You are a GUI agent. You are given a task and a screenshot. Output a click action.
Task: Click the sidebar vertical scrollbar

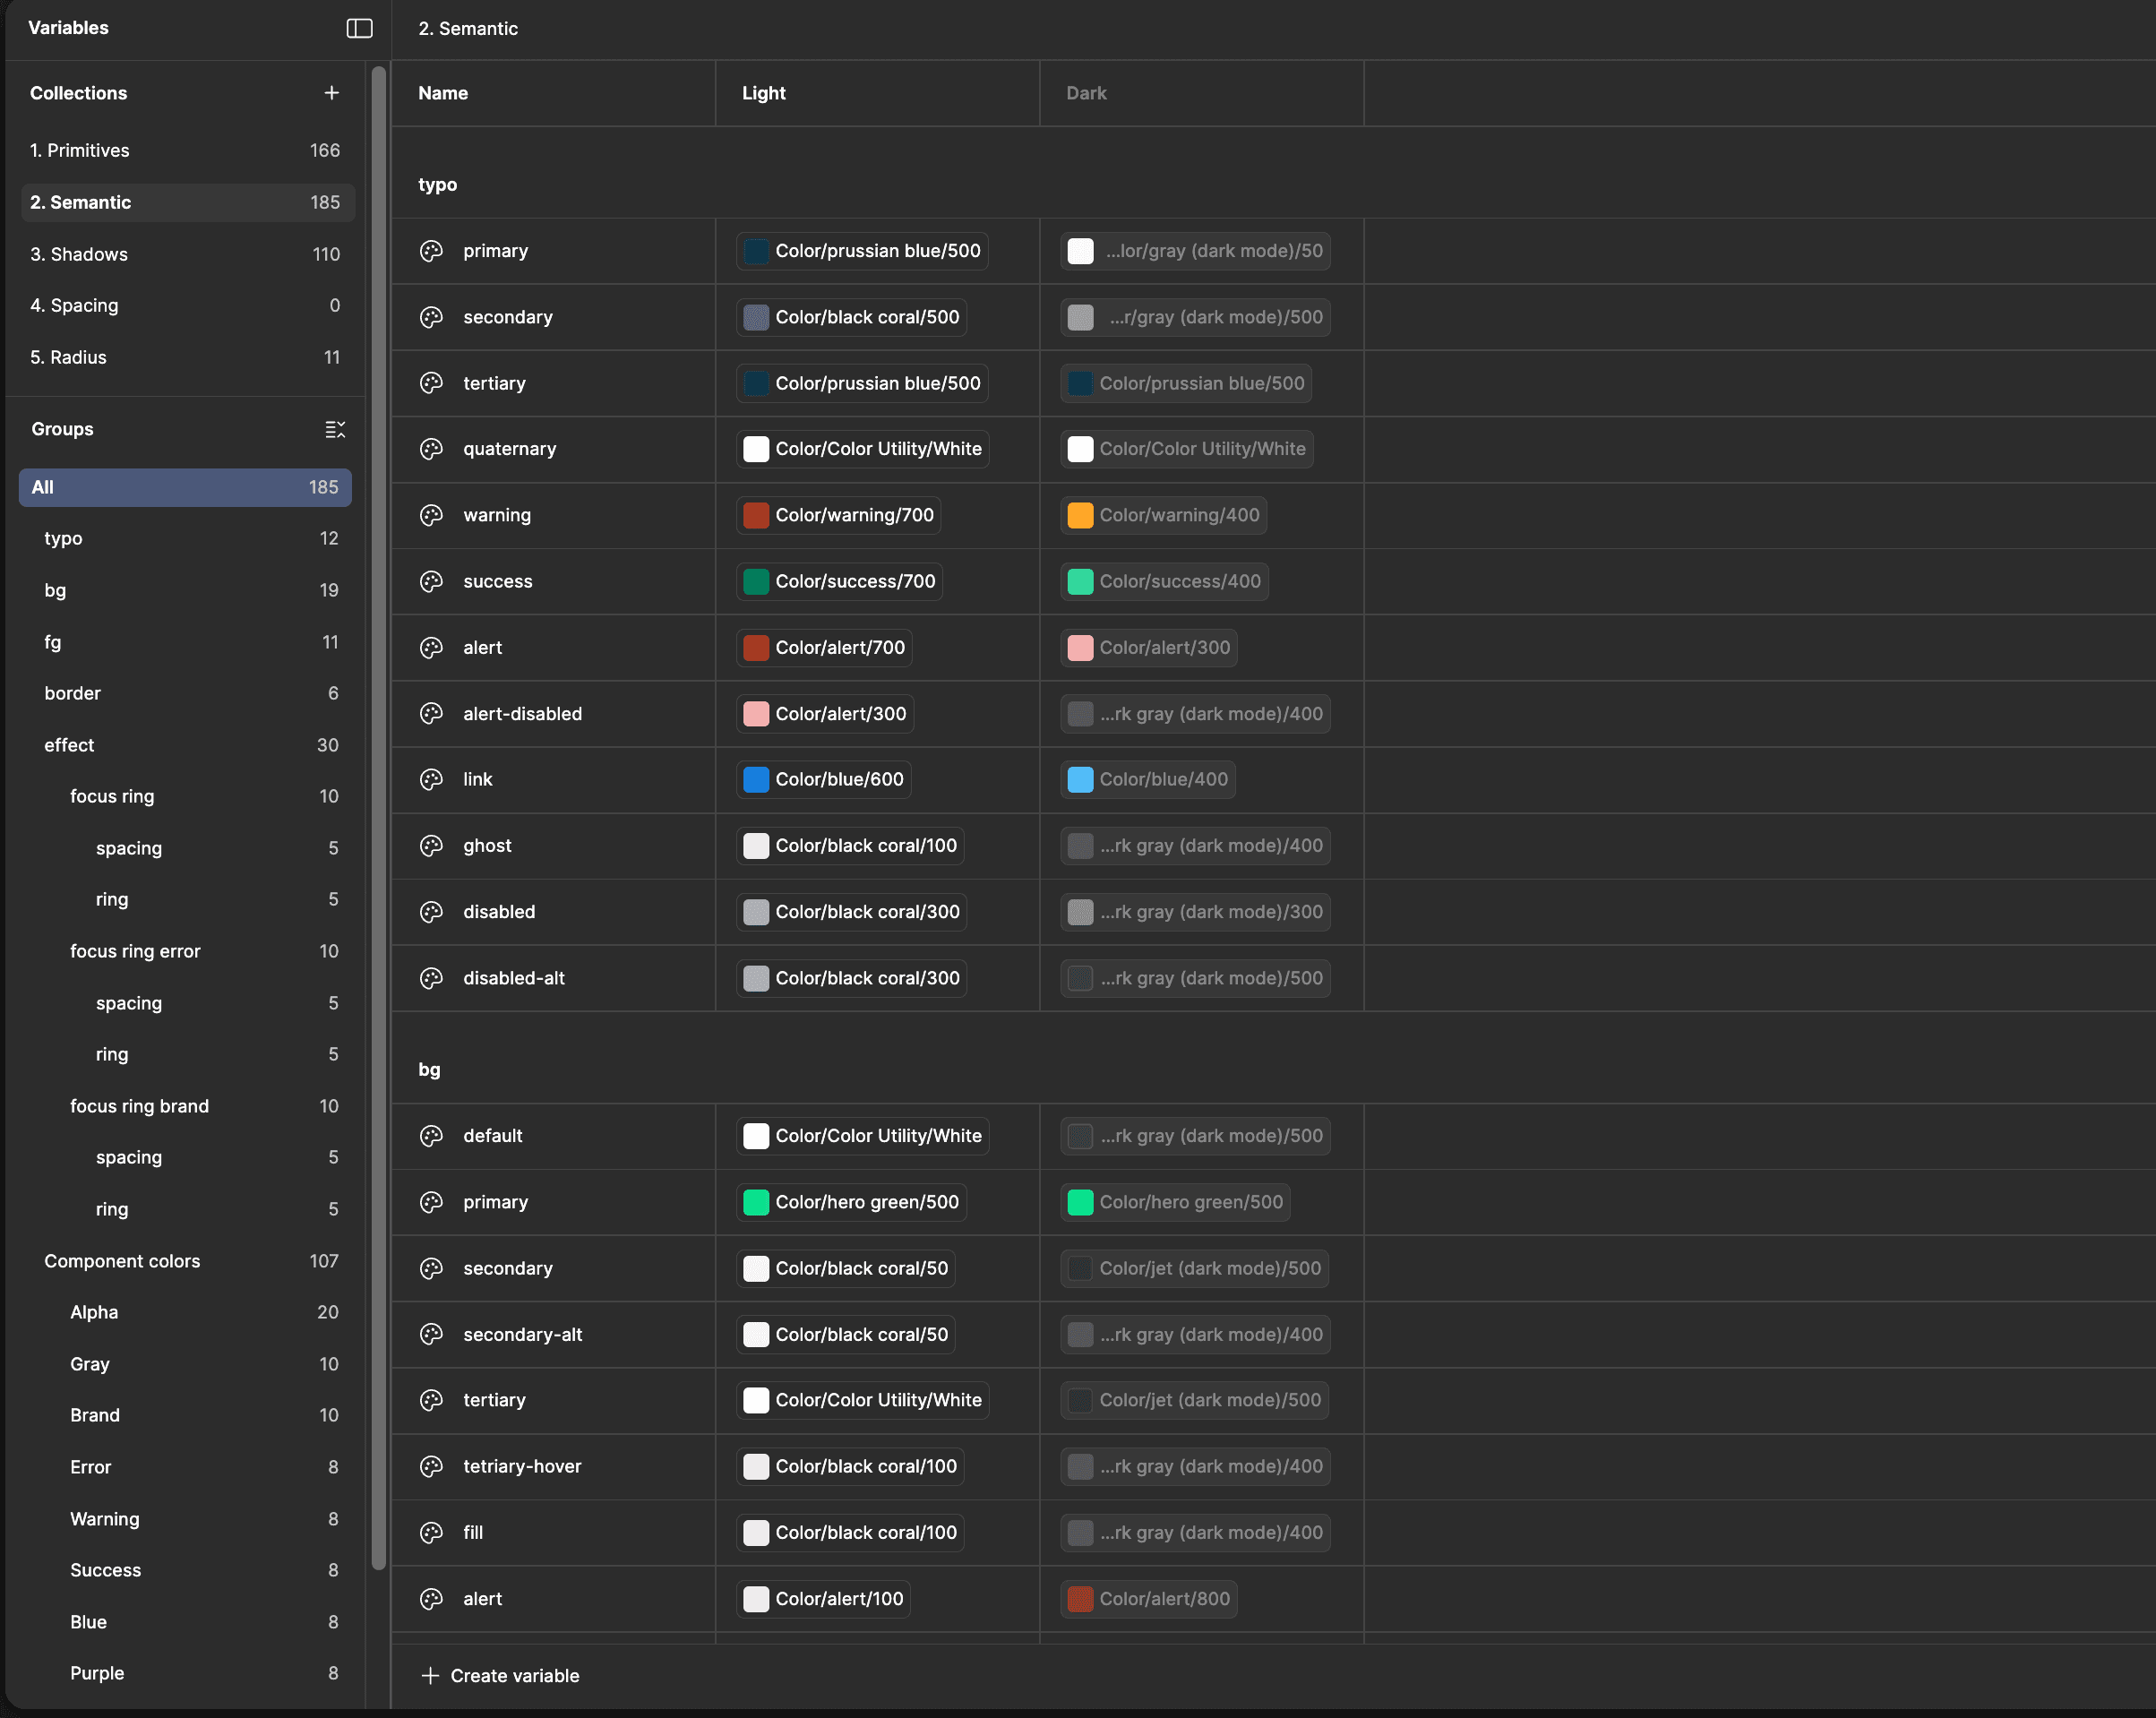pos(378,800)
